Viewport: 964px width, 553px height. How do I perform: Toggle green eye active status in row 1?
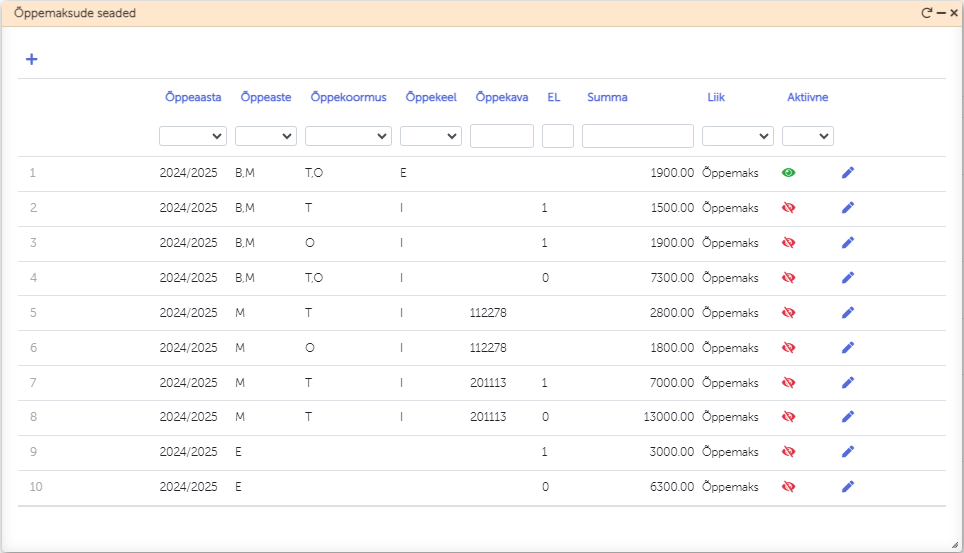click(788, 173)
